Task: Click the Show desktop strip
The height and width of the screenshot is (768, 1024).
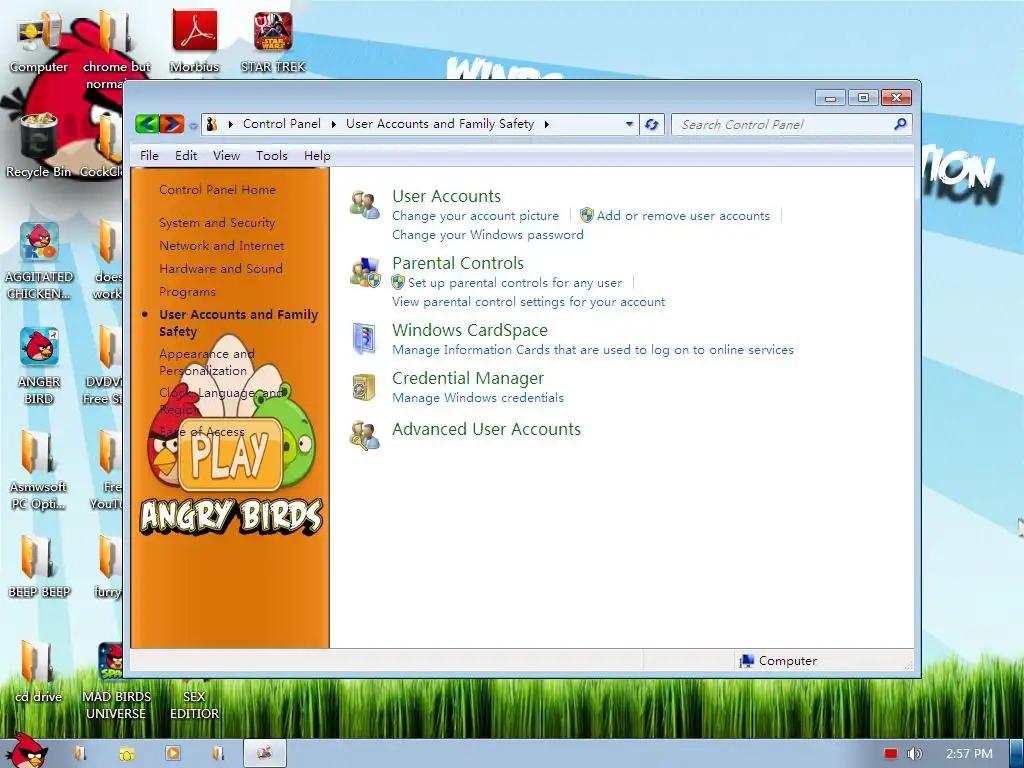Action: pyautogui.click(x=1017, y=754)
